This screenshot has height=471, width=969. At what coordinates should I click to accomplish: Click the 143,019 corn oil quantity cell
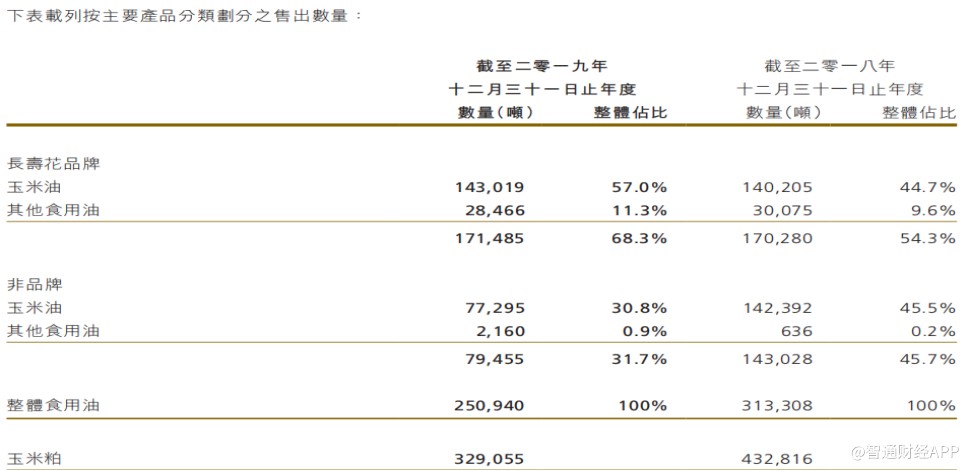pos(489,187)
